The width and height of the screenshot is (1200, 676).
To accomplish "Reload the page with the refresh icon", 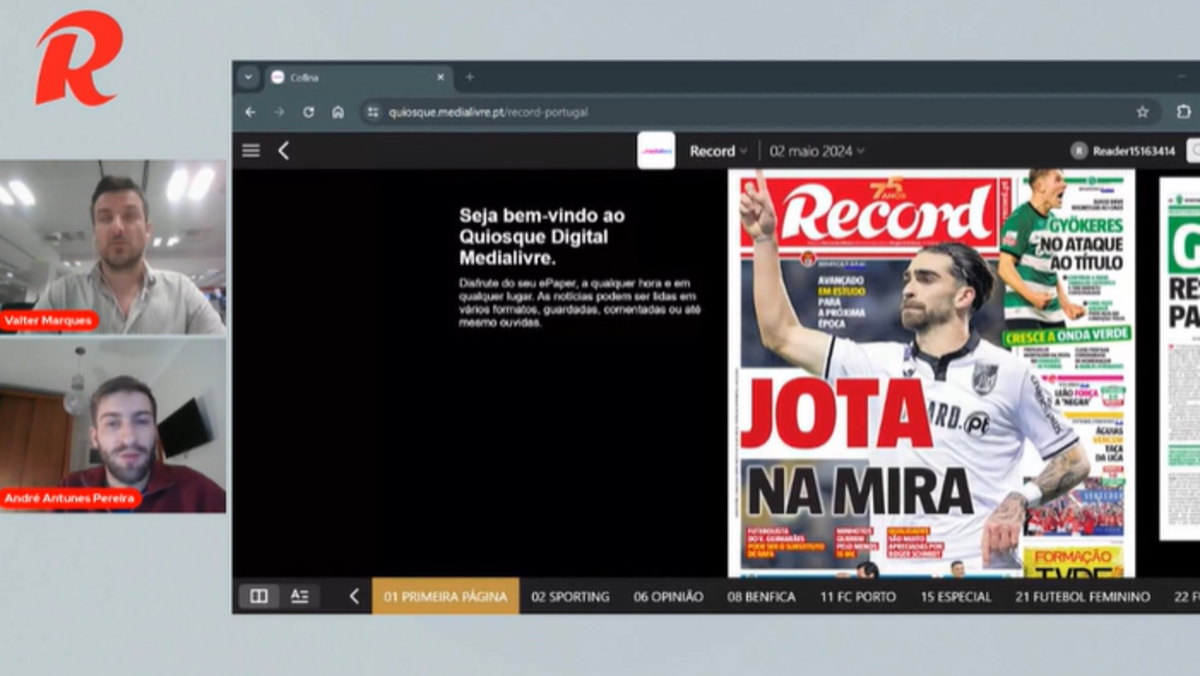I will pyautogui.click(x=308, y=112).
